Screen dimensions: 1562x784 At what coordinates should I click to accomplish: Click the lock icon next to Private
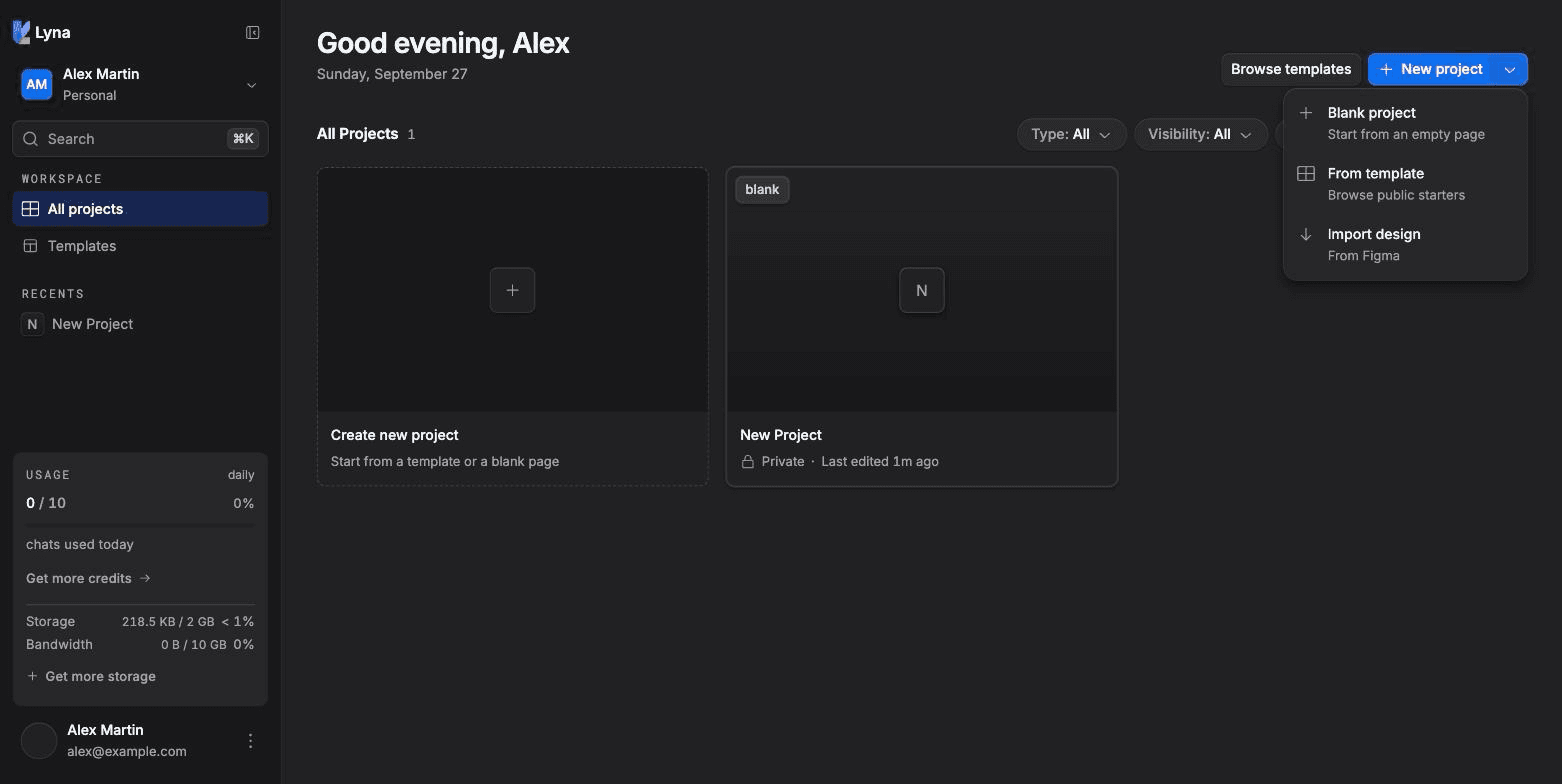[747, 462]
